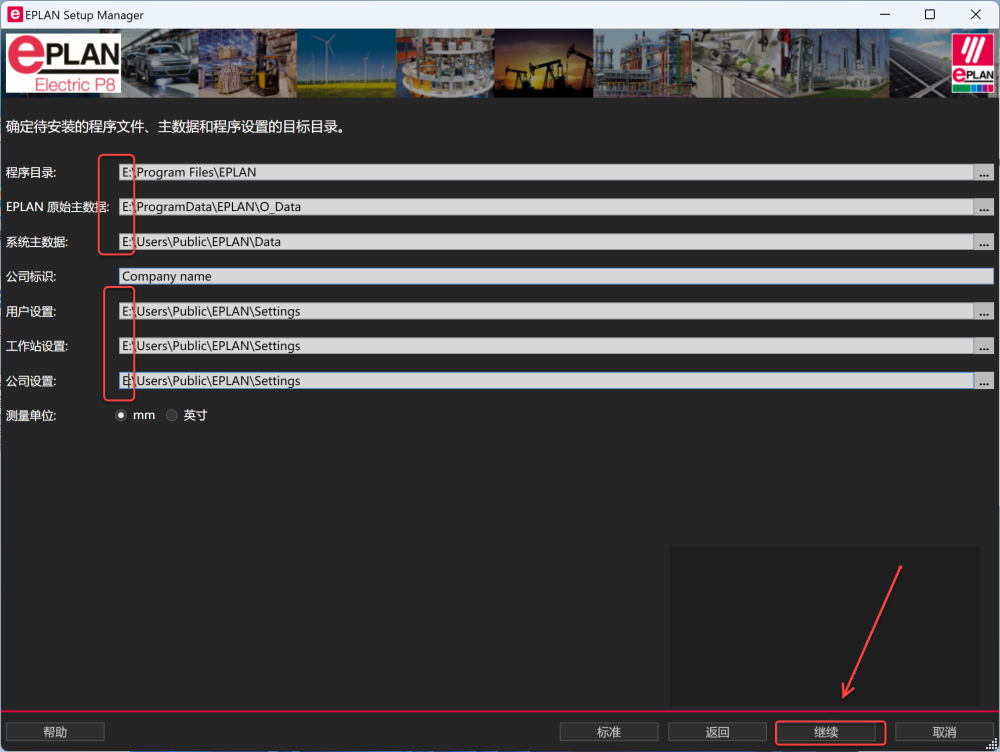Open folder picker for 系统主数据

coord(985,241)
